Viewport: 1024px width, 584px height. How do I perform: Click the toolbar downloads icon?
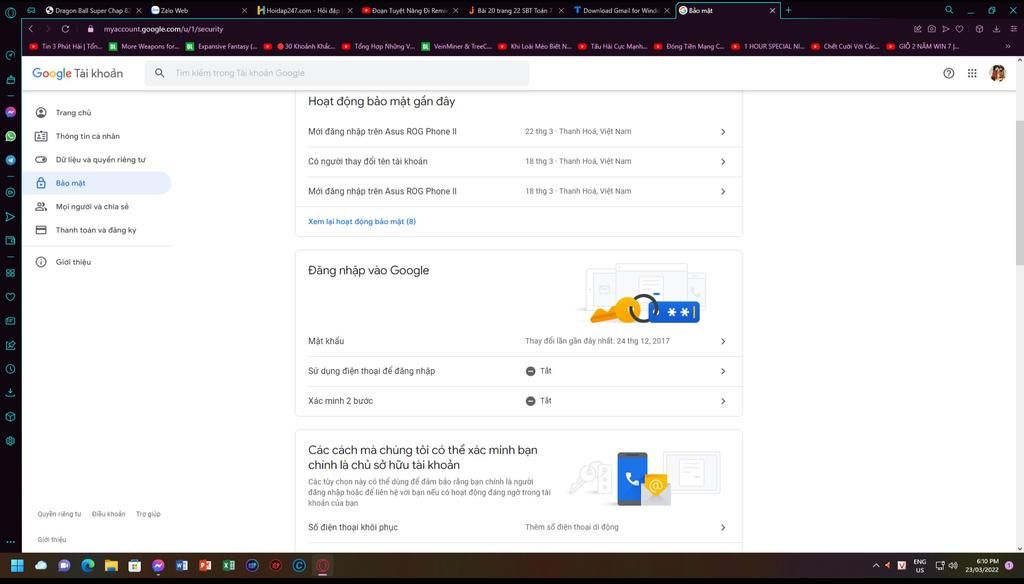tap(996, 29)
